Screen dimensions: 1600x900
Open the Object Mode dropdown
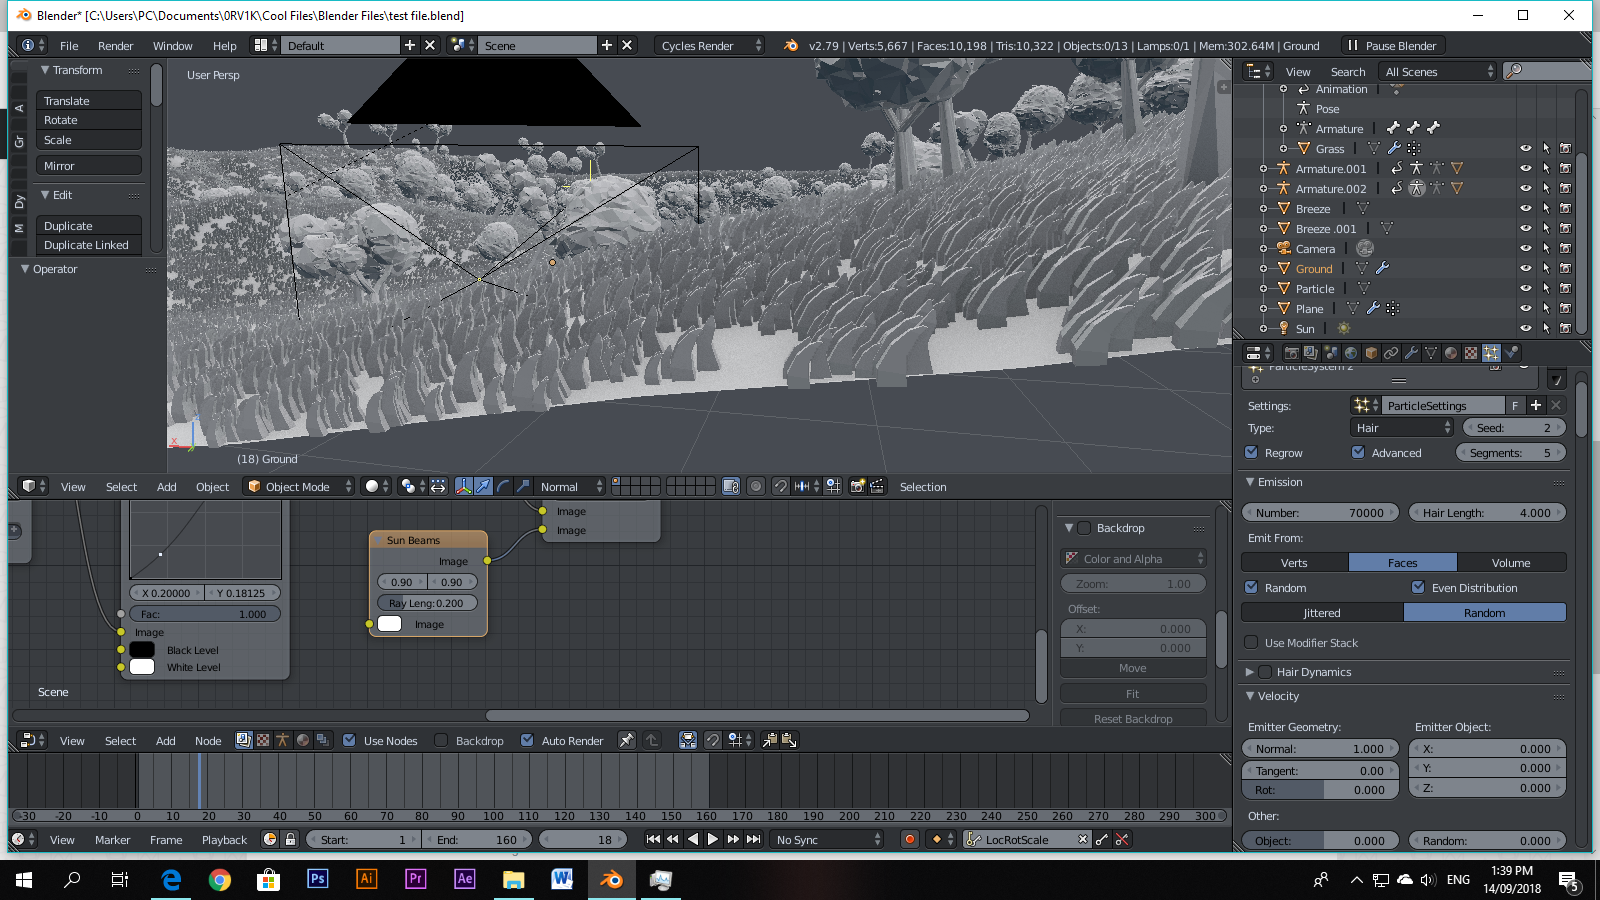(299, 486)
